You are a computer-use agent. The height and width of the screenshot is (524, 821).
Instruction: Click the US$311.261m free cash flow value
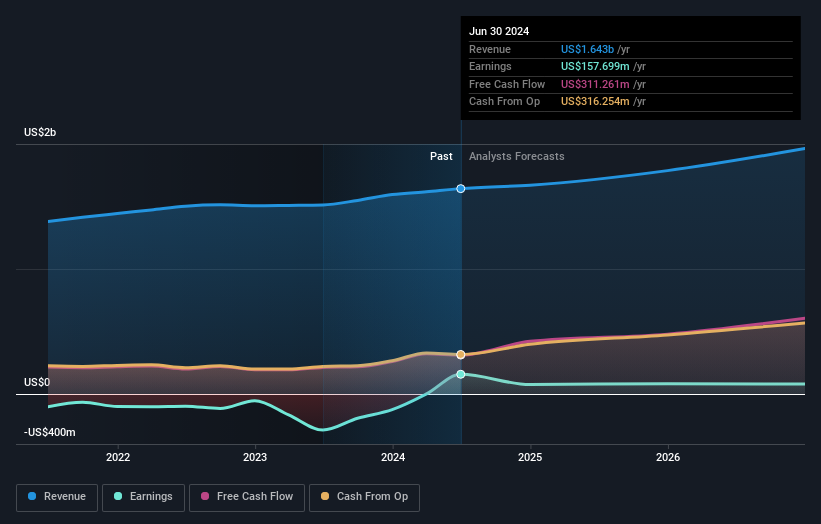(x=595, y=84)
